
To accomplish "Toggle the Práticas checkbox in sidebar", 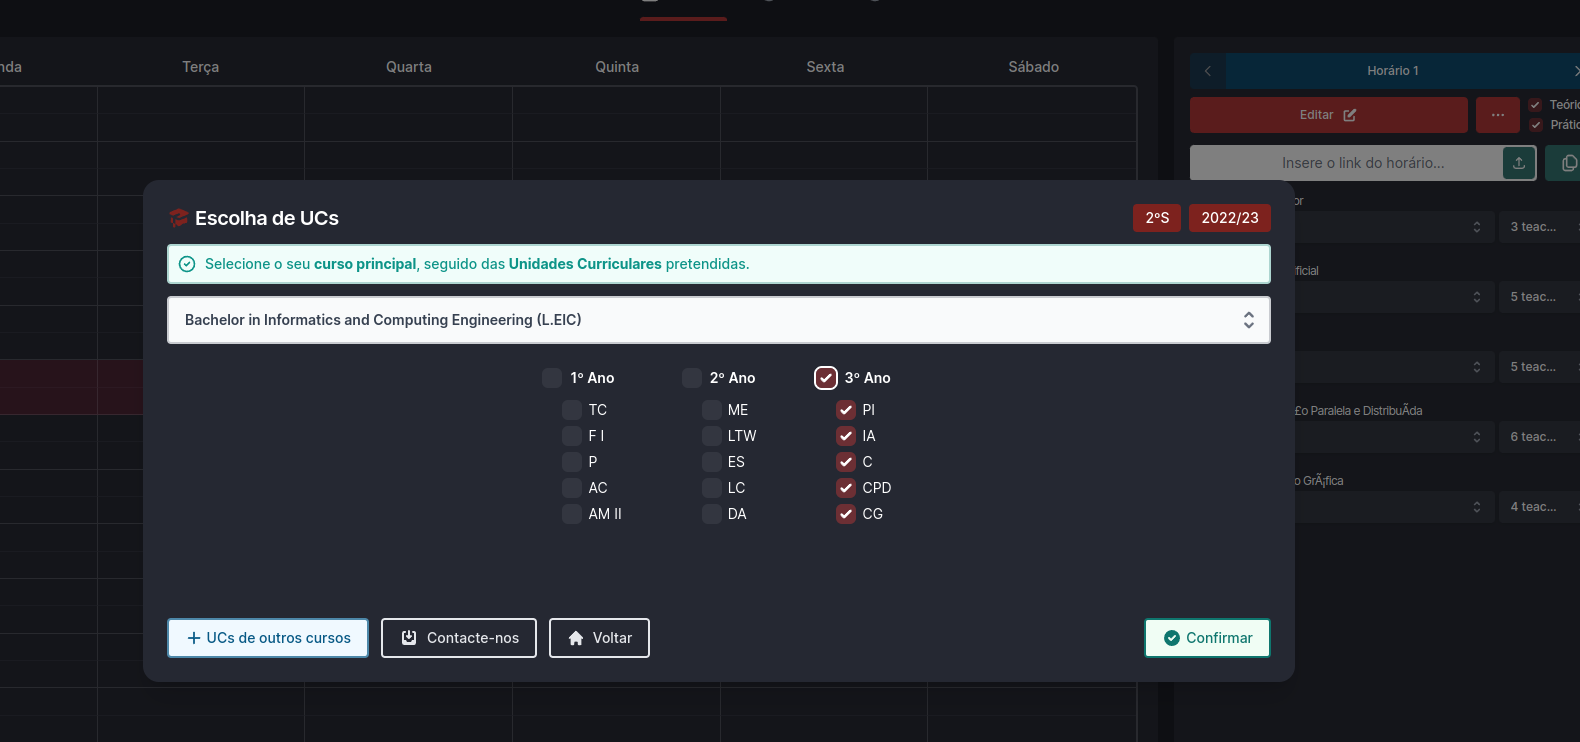I will (1536, 125).
